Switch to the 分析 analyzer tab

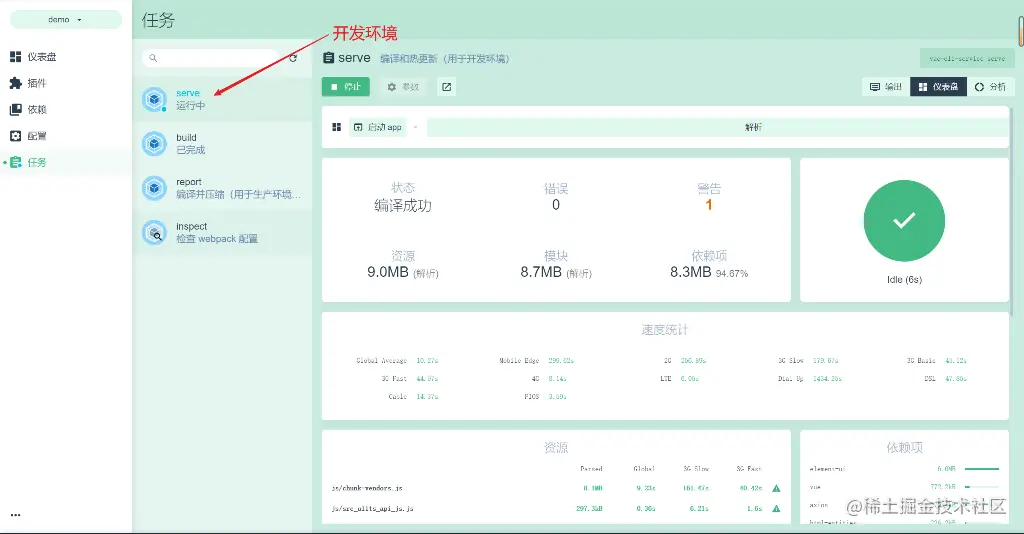tap(990, 87)
